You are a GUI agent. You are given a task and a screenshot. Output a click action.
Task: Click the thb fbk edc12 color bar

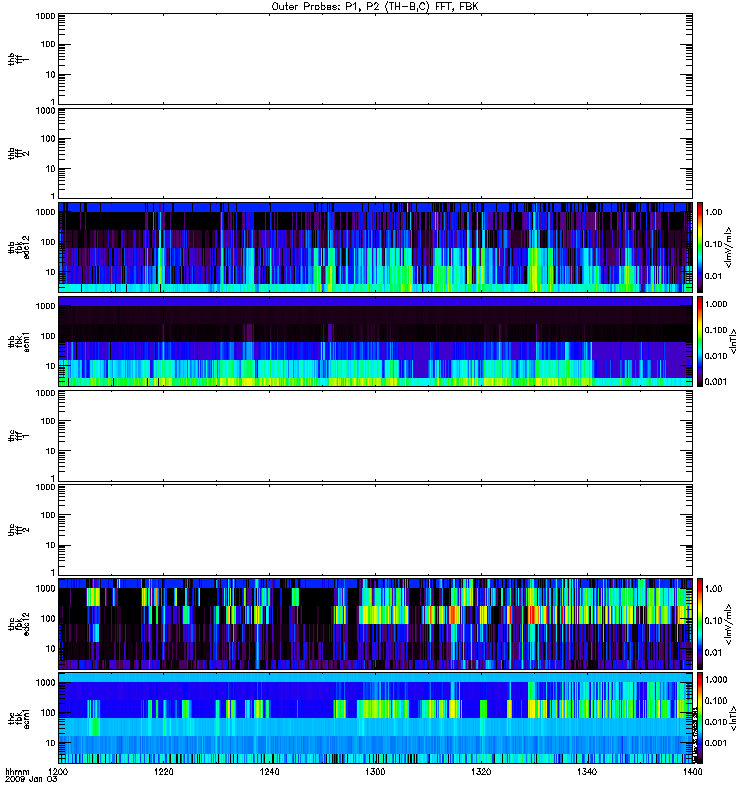point(700,247)
